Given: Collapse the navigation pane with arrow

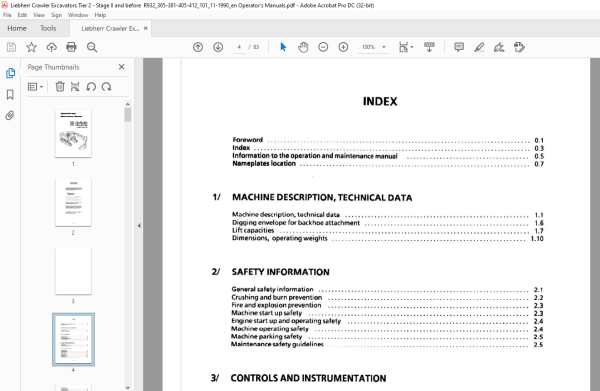Looking at the screenshot, I should point(139,226).
